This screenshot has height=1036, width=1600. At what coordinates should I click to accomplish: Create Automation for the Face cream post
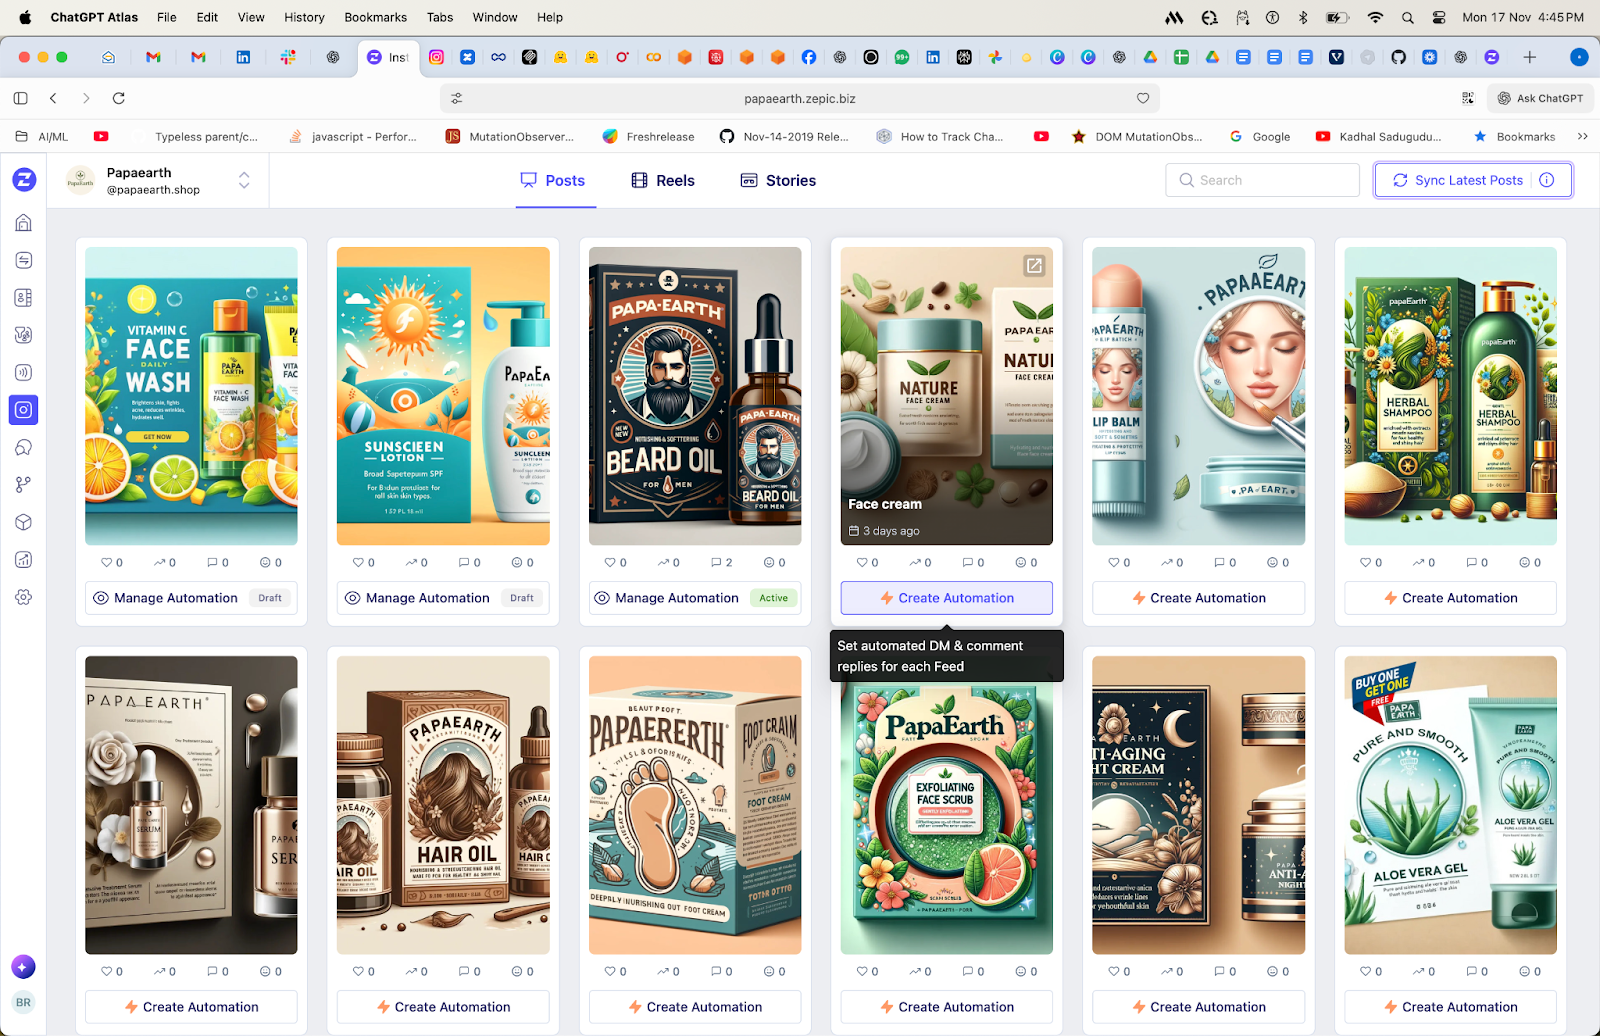point(947,598)
